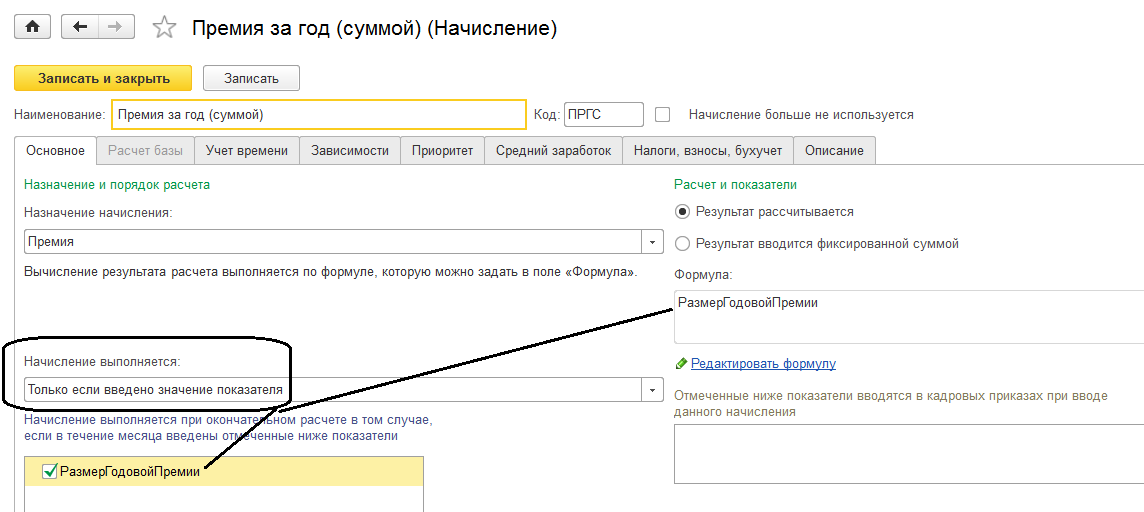The image size is (1144, 512).
Task: Go back with the left arrow
Action: coord(80,27)
